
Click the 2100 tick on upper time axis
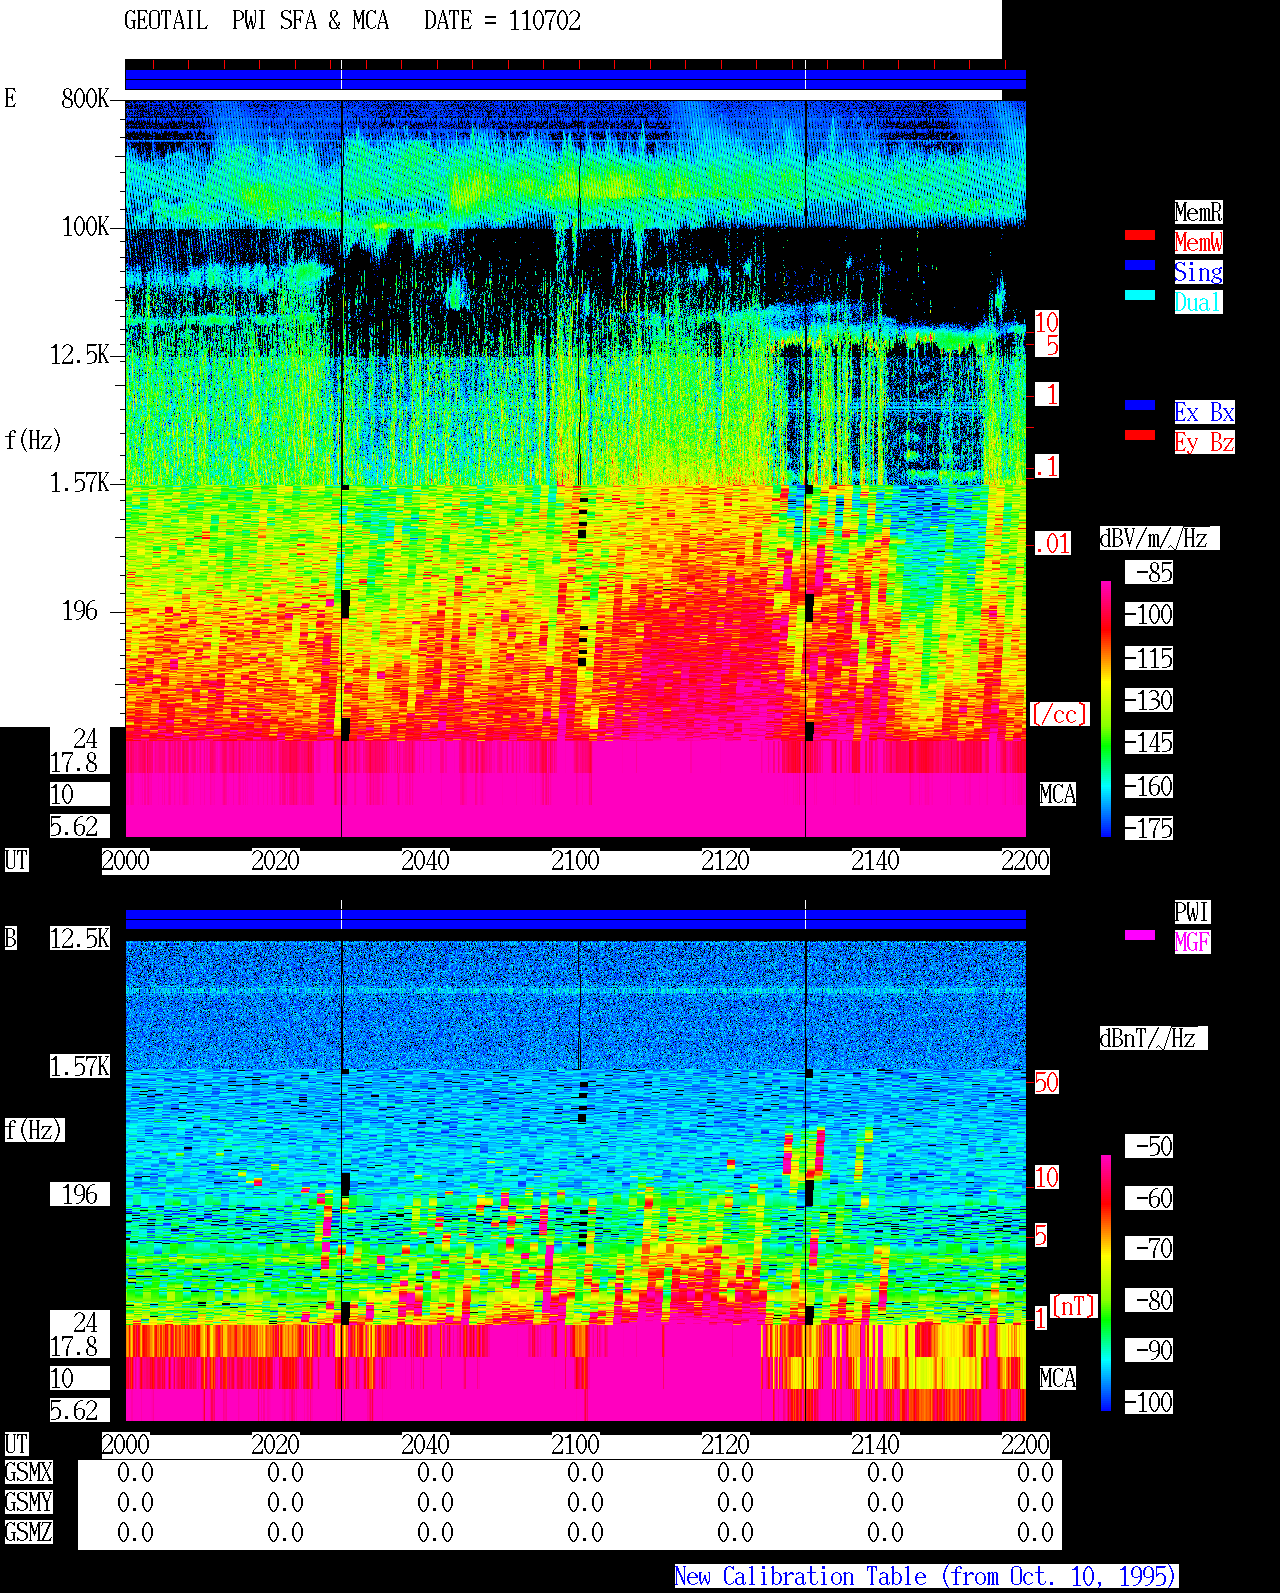(575, 860)
